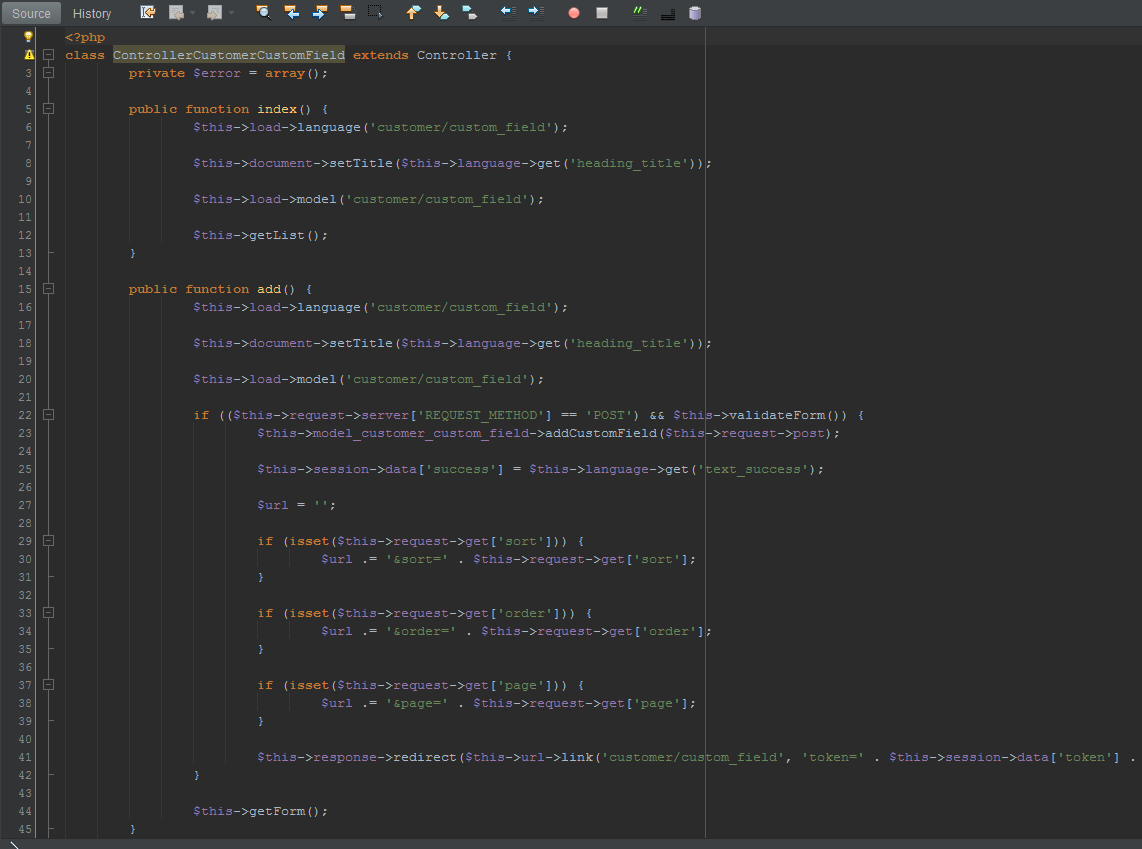
Task: Start macro recording with red circle
Action: point(574,13)
